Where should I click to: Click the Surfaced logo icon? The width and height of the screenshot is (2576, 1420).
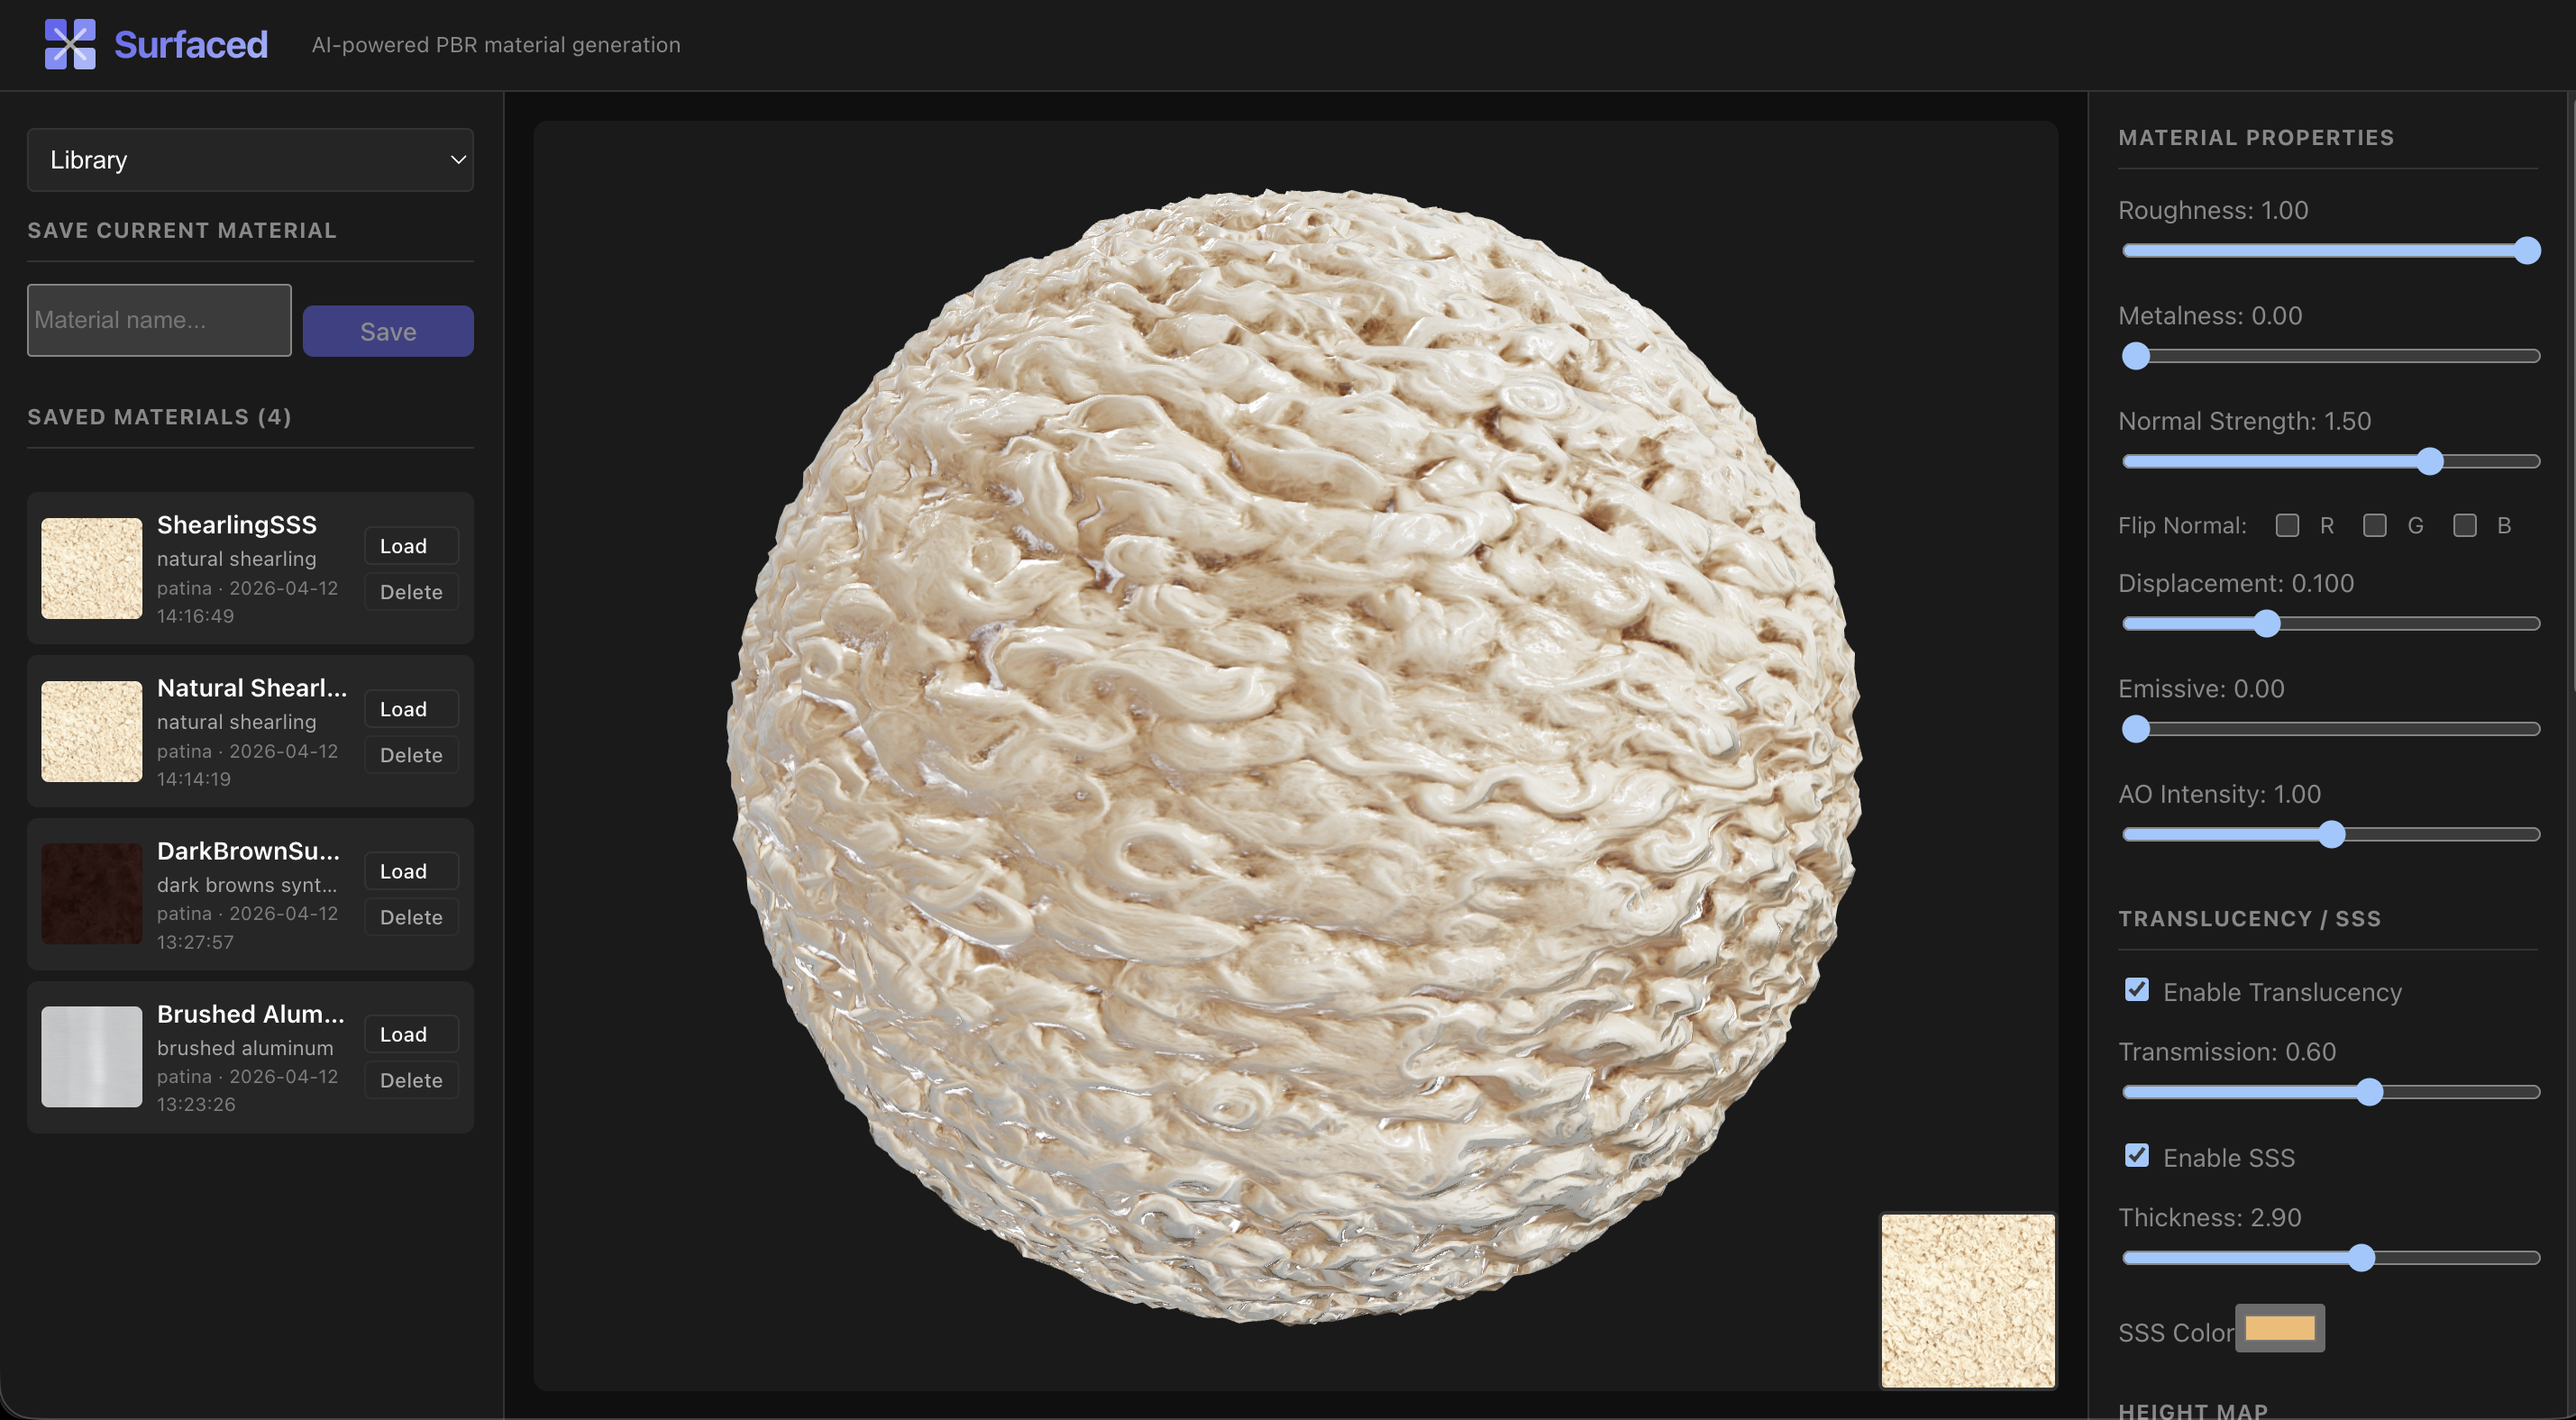70,44
